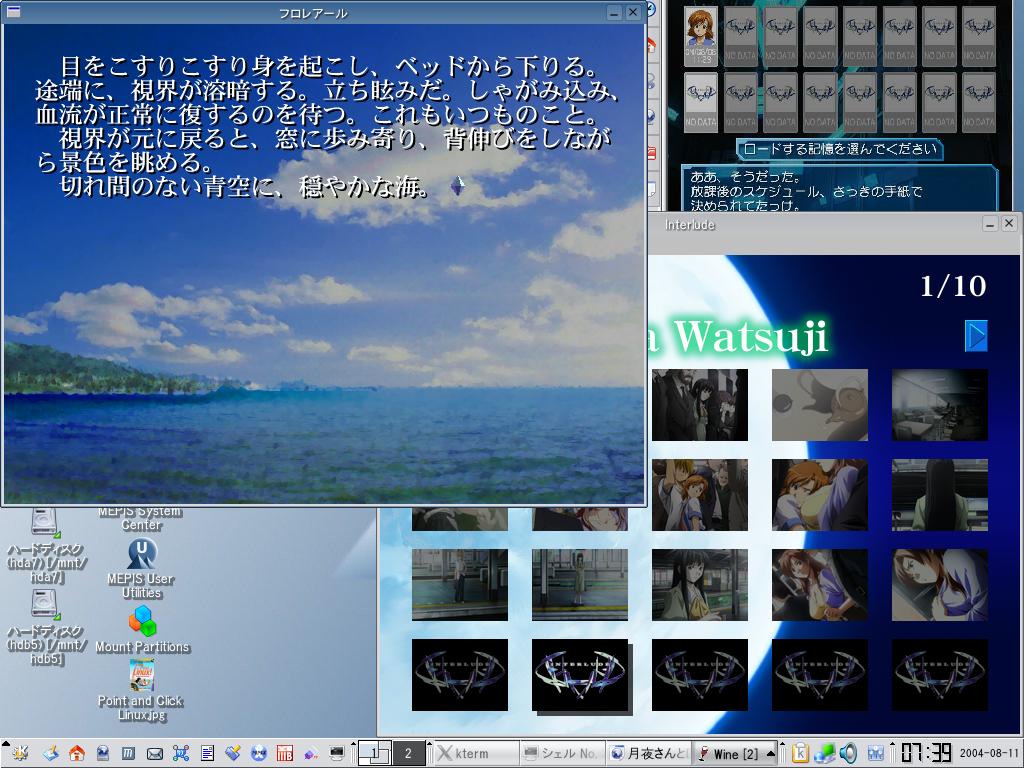Click the 2004-08-11 date display

click(989, 753)
